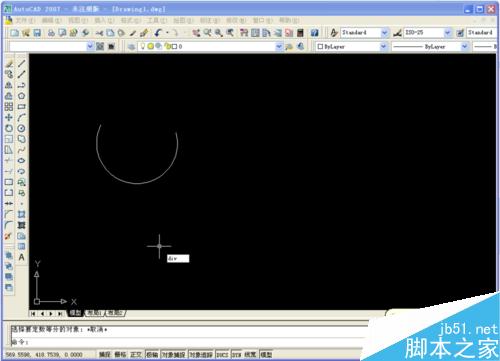Toggle DUCS in status bar
The width and height of the screenshot is (500, 361).
(x=222, y=354)
